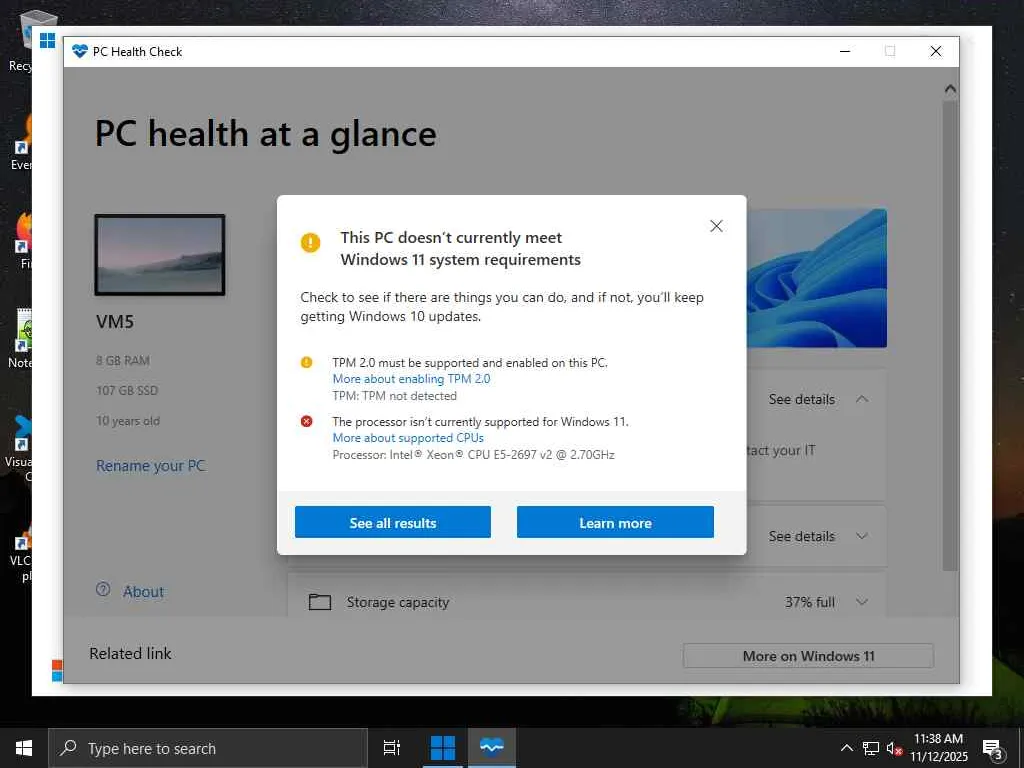1024x768 pixels.
Task: Click Rename your PC link
Action: pos(151,466)
